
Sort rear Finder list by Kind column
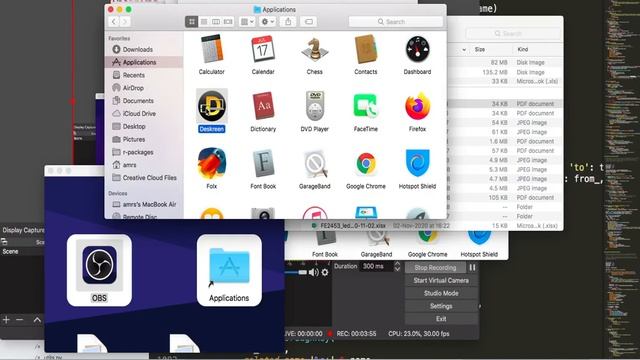click(522, 49)
